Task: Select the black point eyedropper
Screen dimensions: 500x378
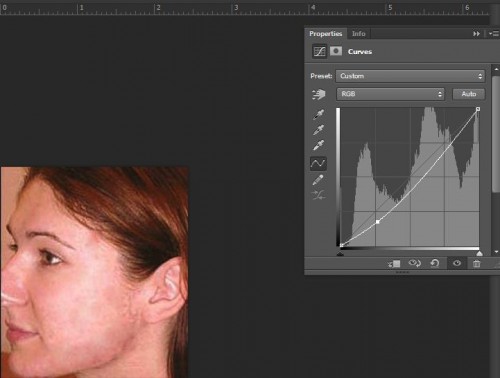Action: click(318, 114)
